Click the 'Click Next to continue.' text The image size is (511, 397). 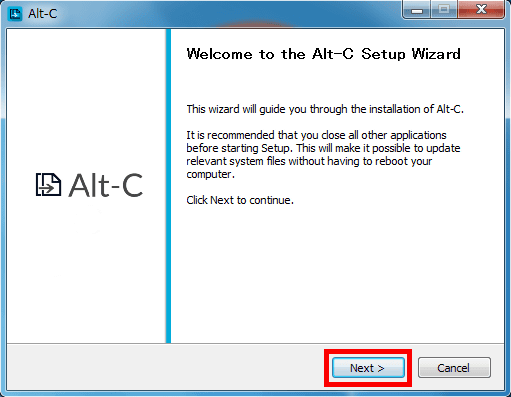240,200
